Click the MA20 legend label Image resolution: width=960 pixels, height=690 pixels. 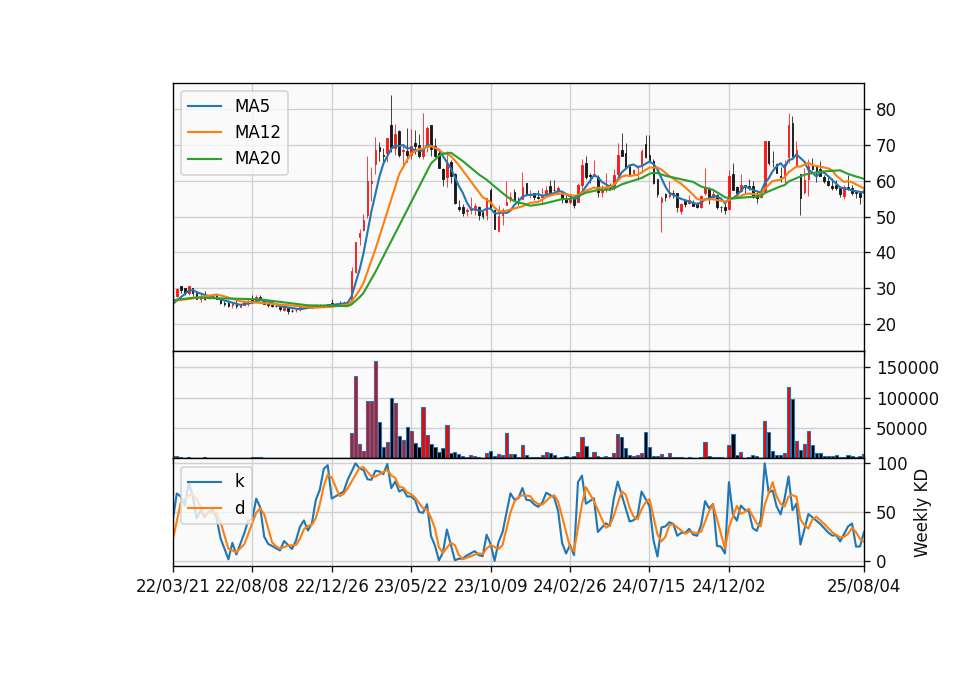(x=257, y=158)
